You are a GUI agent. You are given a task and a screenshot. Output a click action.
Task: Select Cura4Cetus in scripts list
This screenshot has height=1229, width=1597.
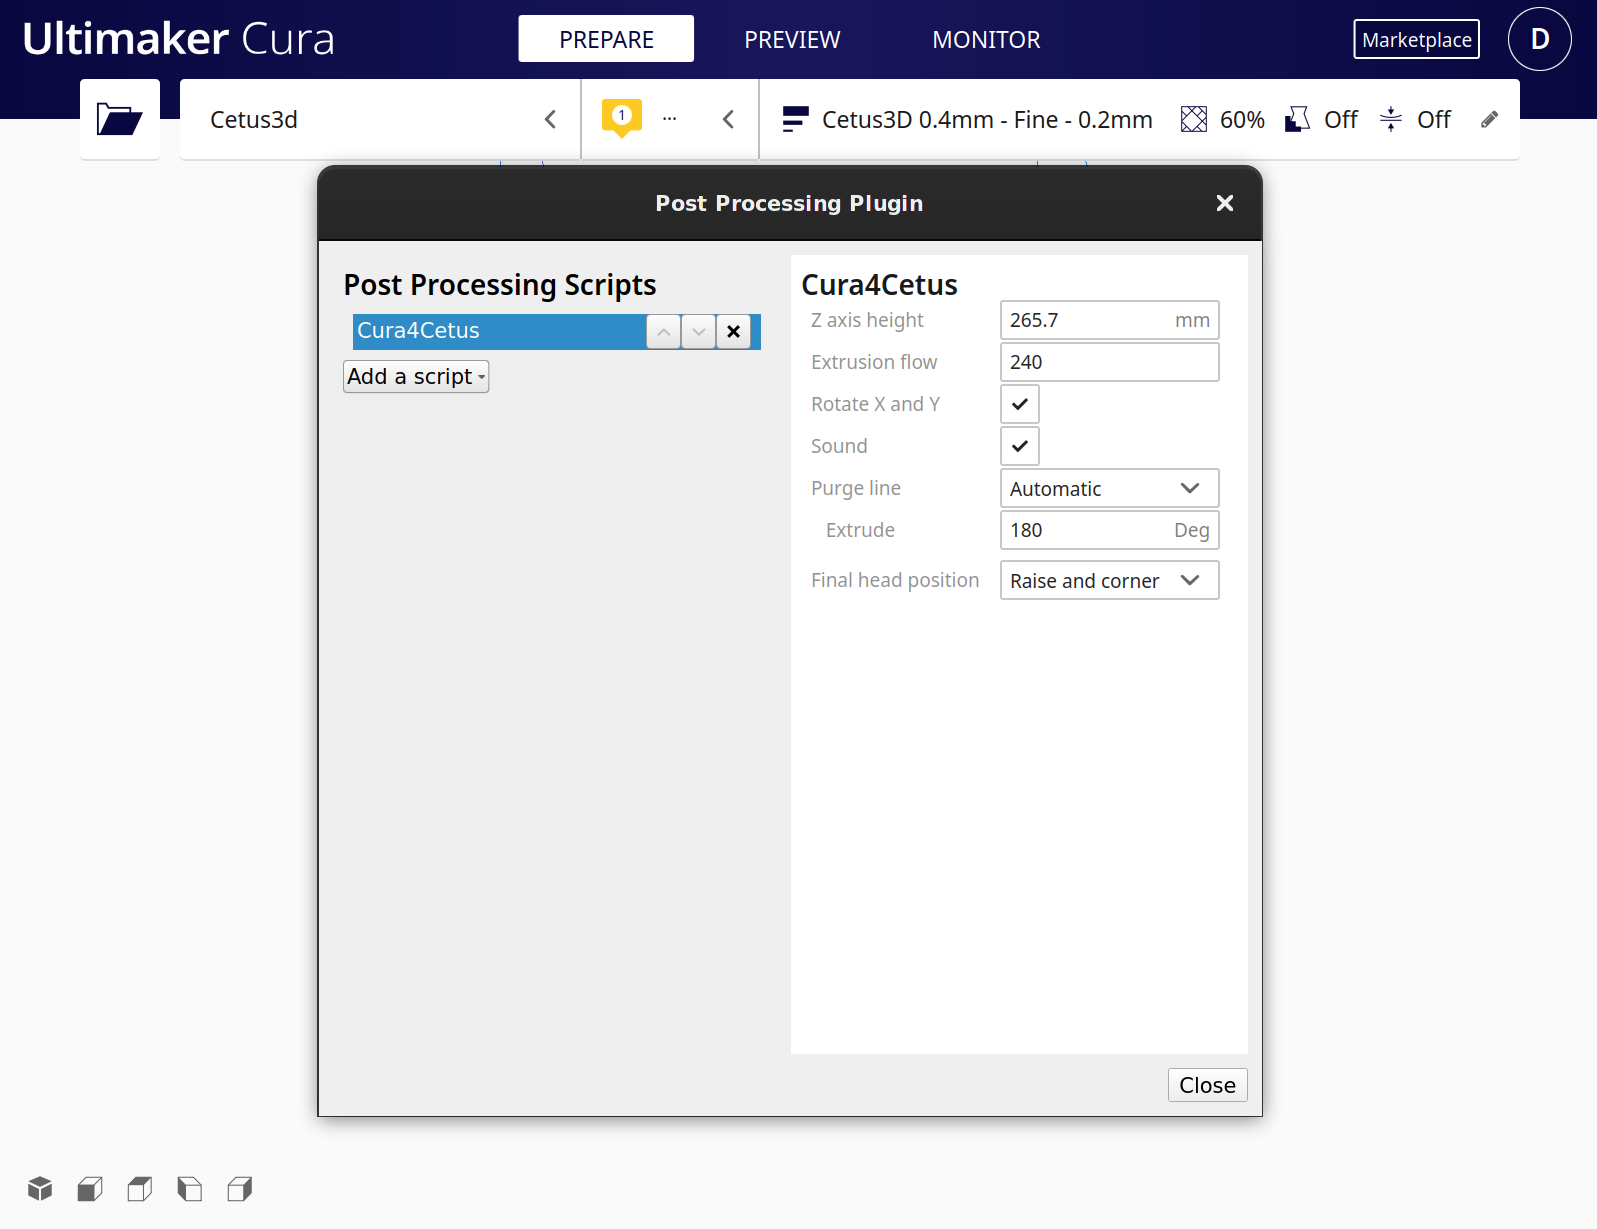click(x=500, y=331)
